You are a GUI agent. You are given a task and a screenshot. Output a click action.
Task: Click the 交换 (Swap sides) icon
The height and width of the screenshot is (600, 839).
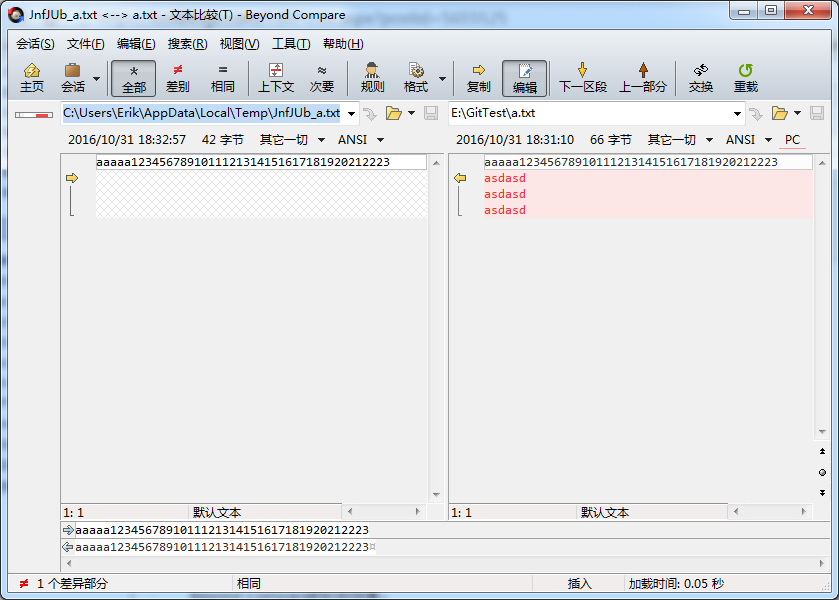[700, 78]
